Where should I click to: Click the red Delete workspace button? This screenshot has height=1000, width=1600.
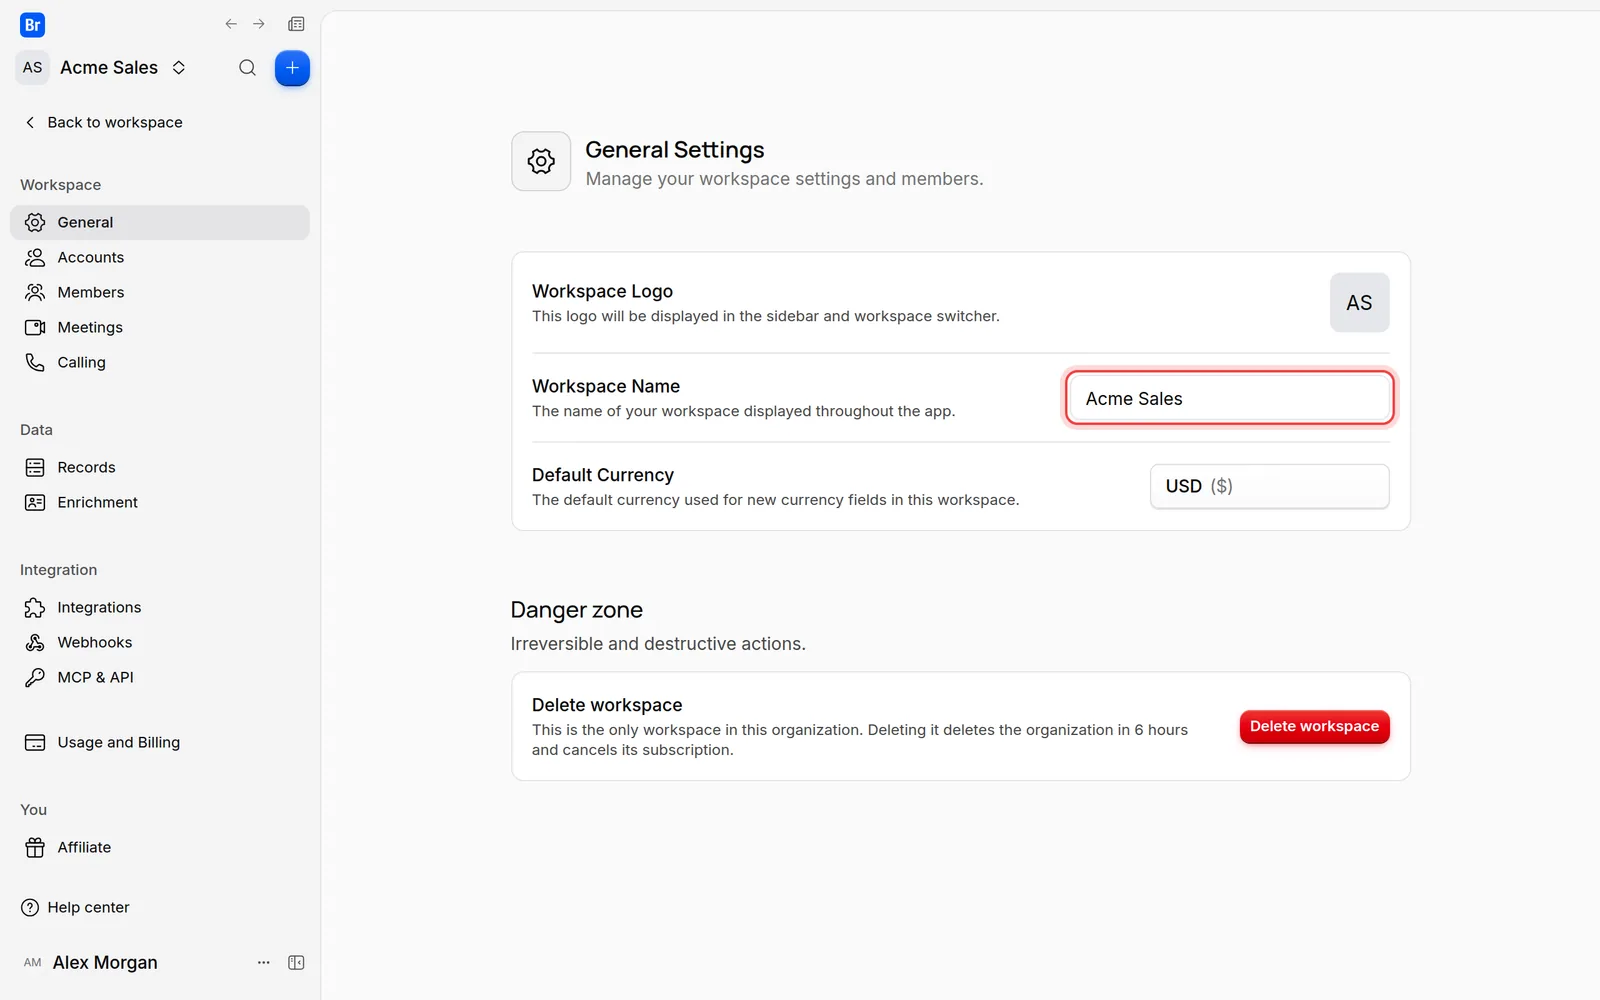click(1314, 726)
